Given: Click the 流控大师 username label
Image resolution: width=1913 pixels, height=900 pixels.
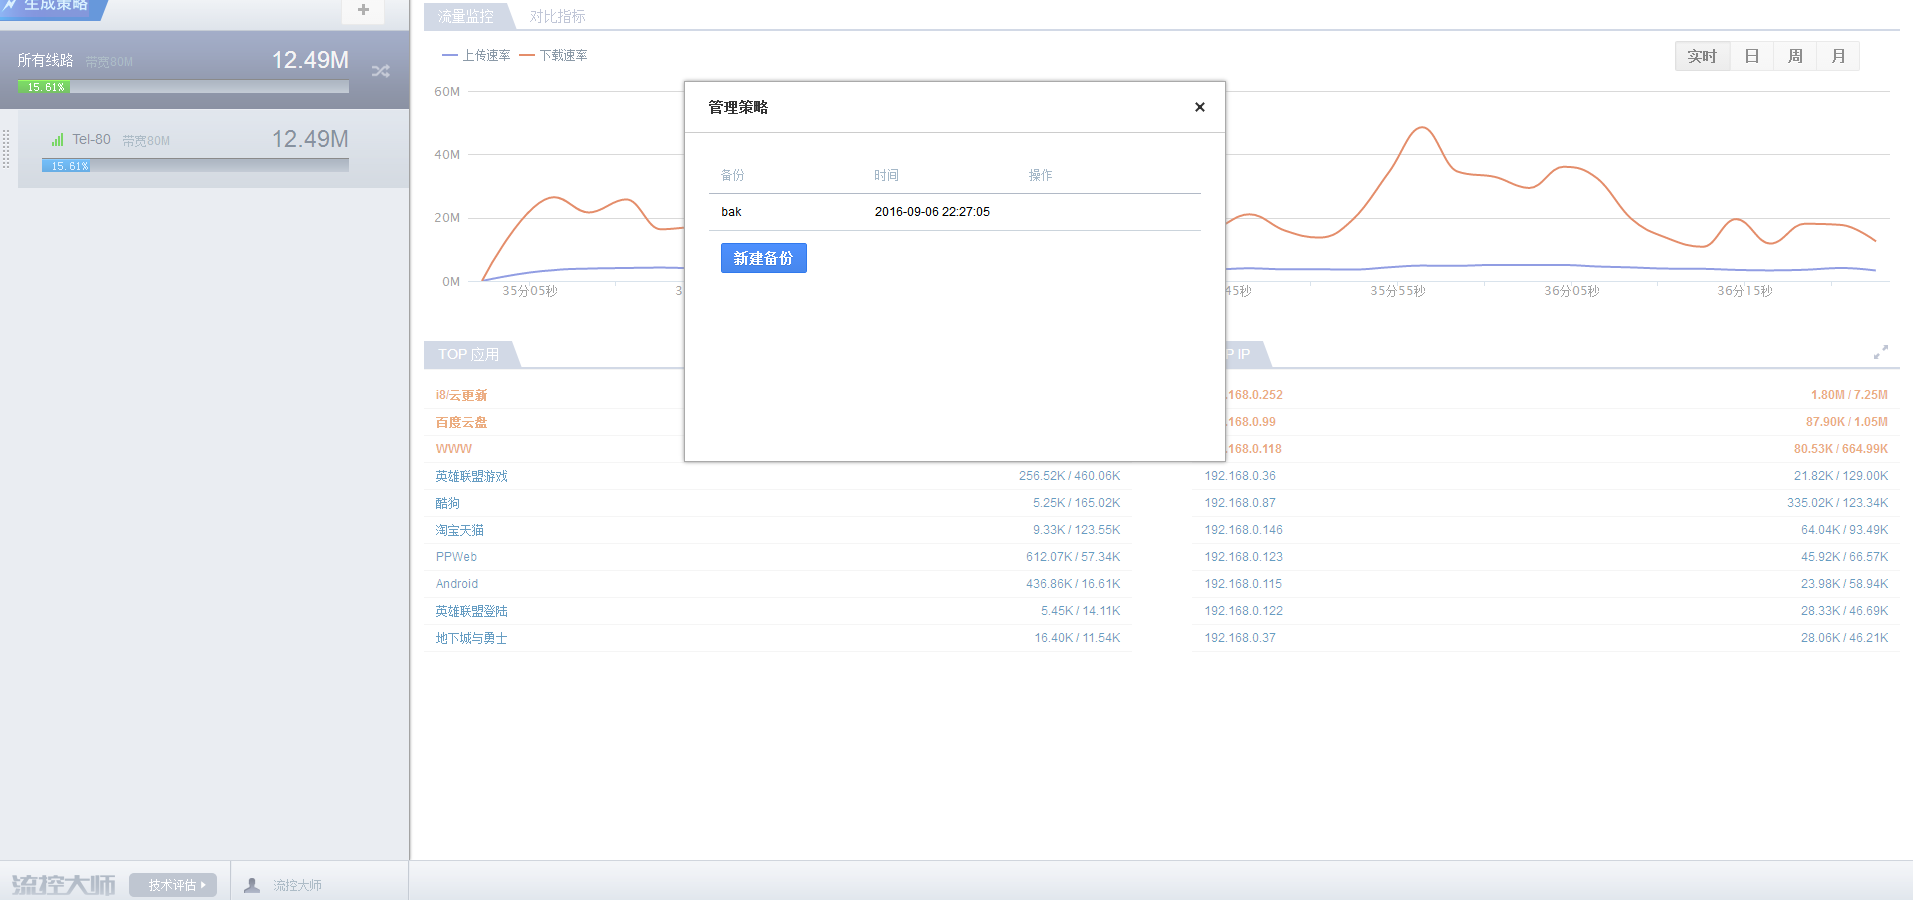Looking at the screenshot, I should [297, 885].
